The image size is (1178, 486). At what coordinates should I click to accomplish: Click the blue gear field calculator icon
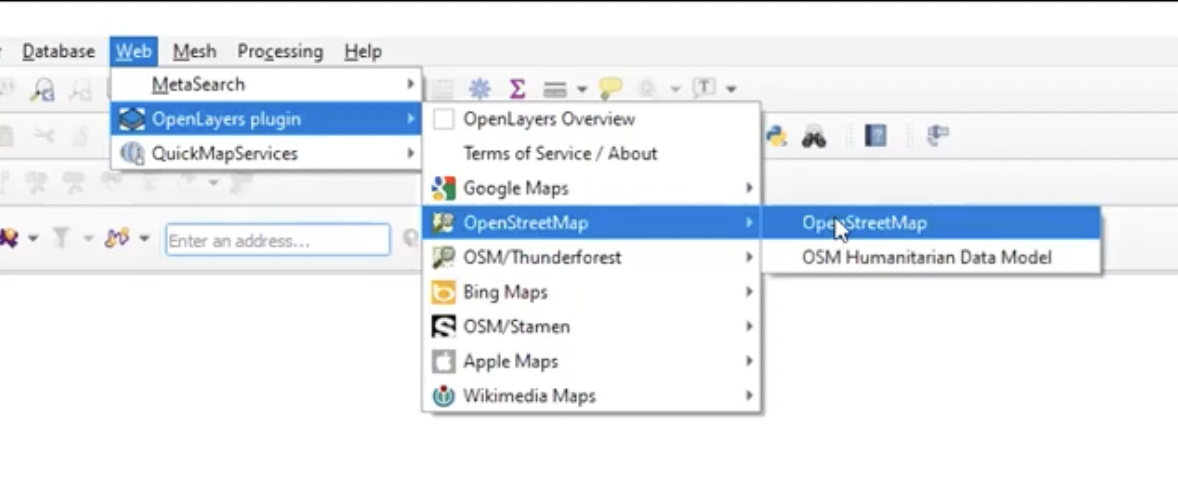click(x=480, y=89)
